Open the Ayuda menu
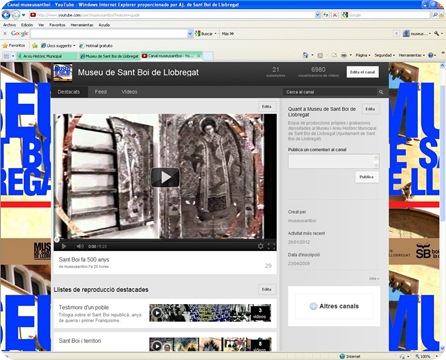Viewport: 446px width, 360px height. (104, 25)
